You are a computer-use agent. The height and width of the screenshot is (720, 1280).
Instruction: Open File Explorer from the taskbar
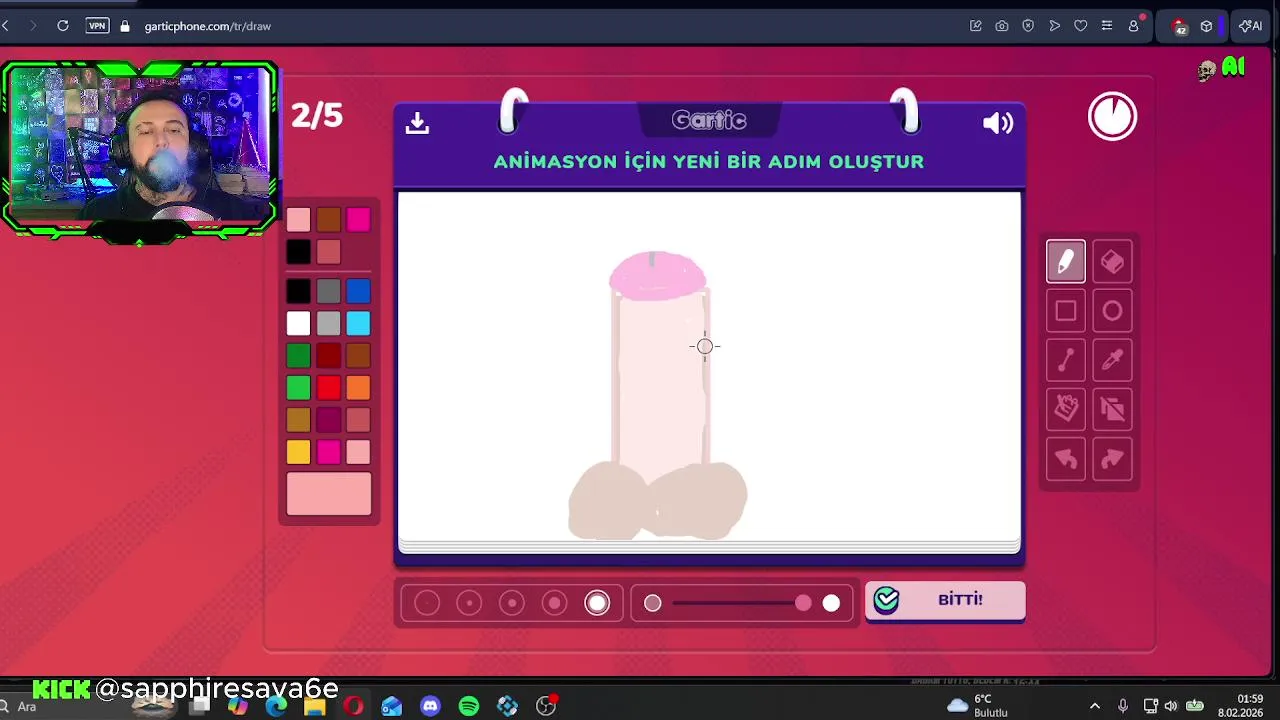[315, 706]
